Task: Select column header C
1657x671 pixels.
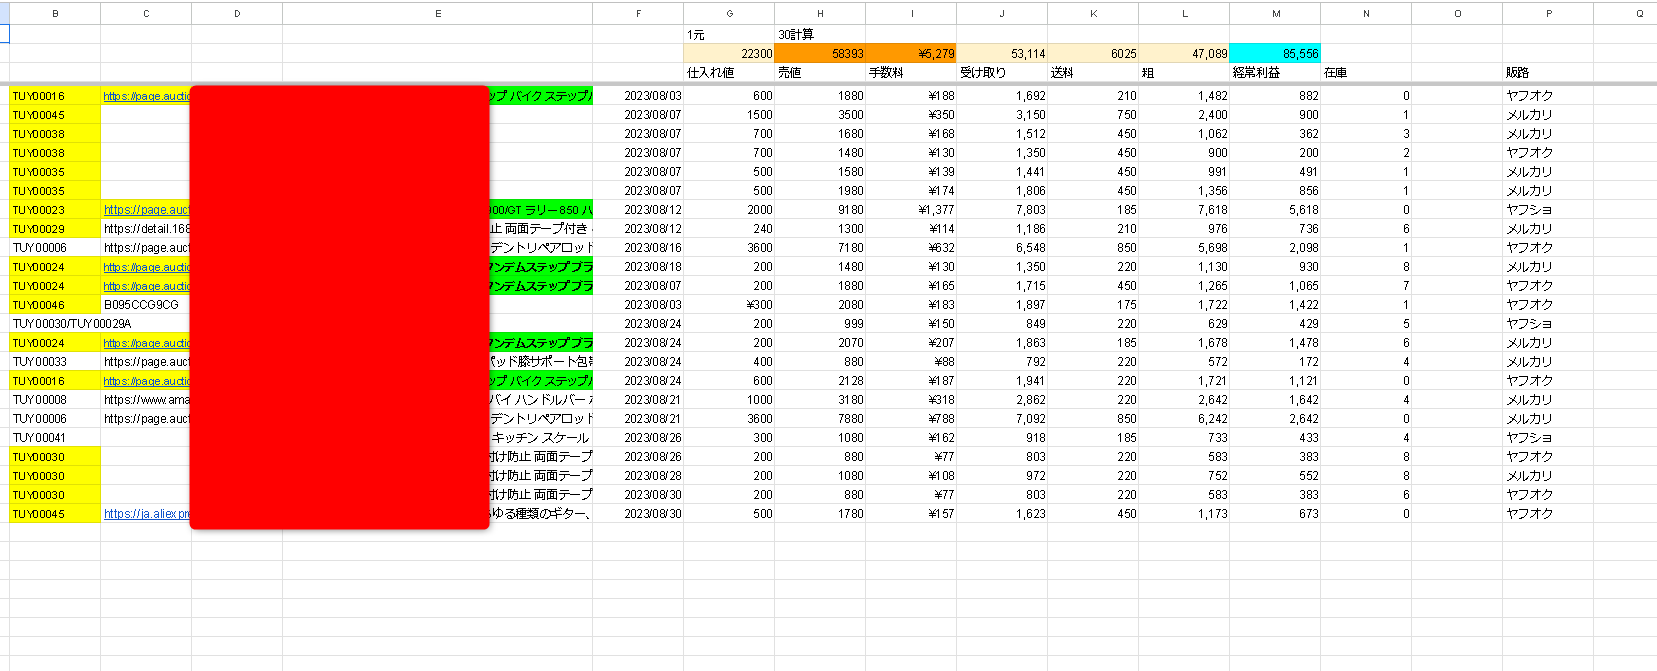Action: 146,14
